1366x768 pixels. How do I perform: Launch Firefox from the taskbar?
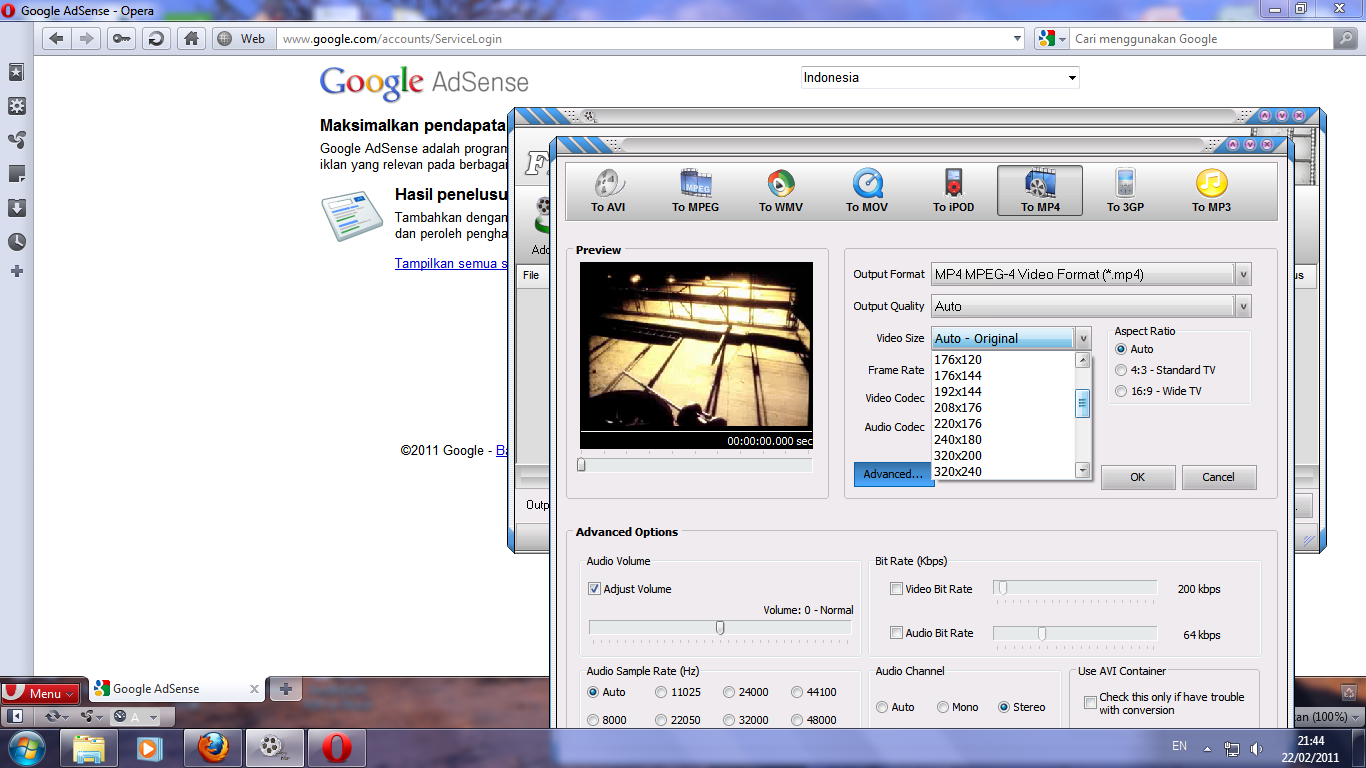click(x=212, y=747)
